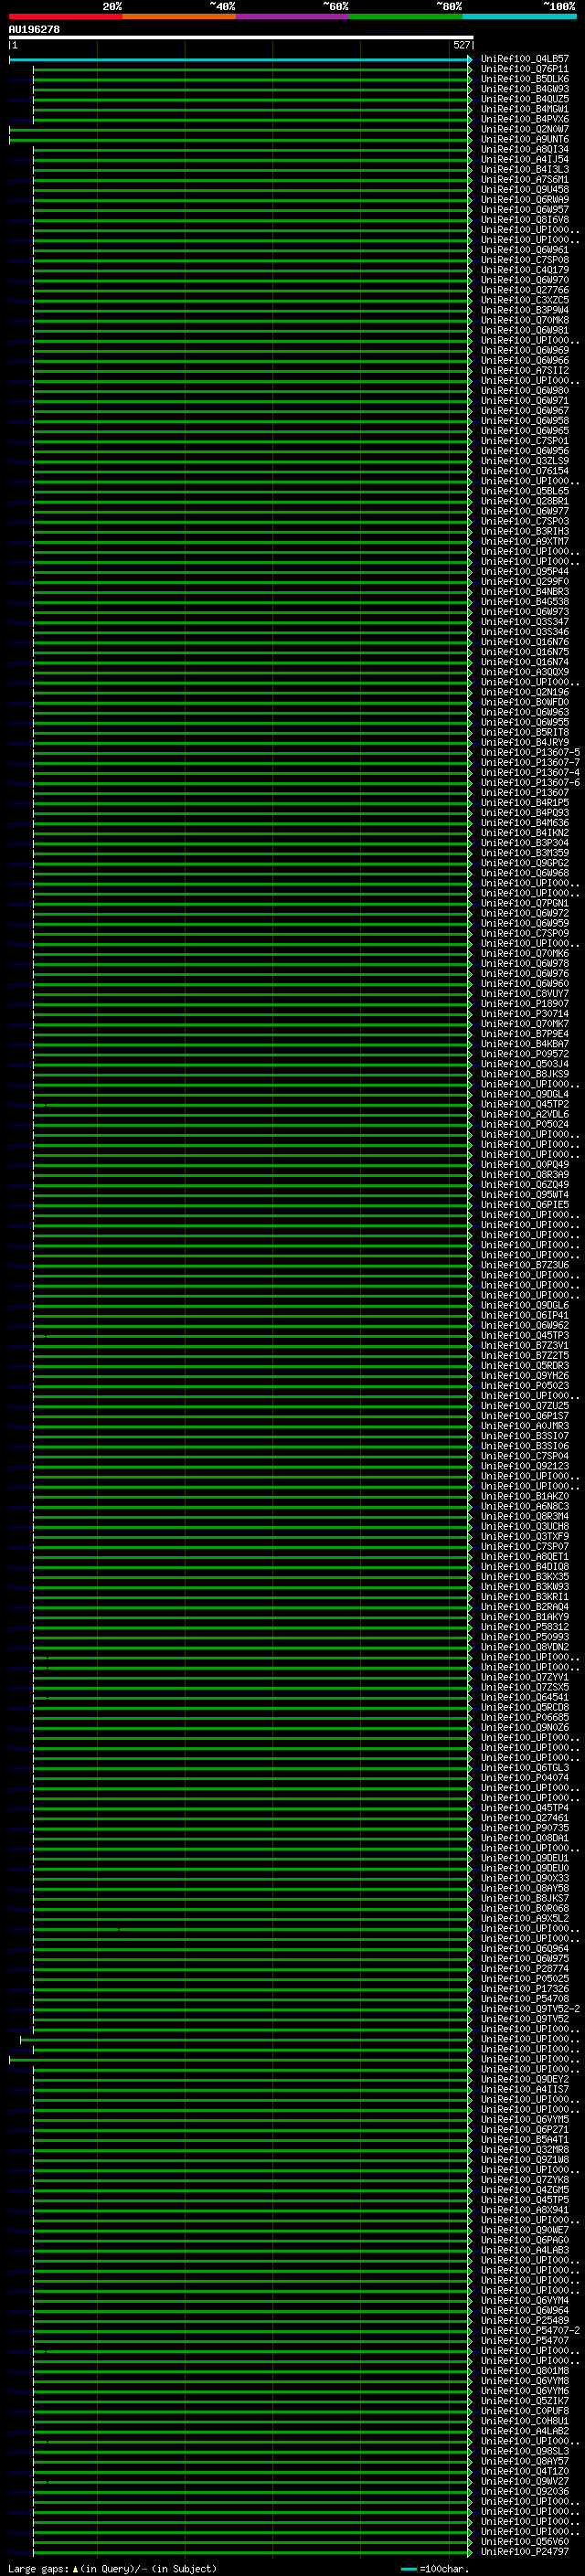
Task: Click the query end position 527
Action: tap(461, 45)
